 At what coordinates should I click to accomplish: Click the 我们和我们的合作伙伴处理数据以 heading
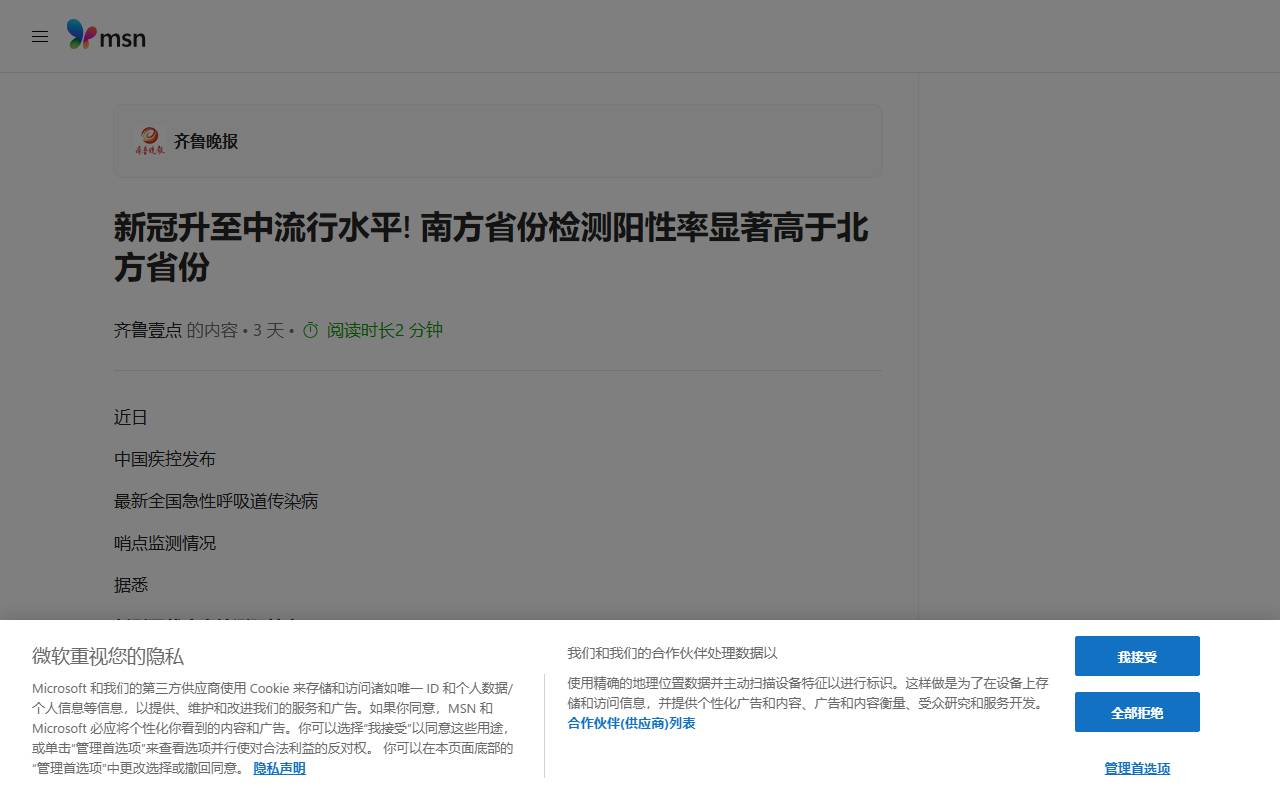pos(672,653)
